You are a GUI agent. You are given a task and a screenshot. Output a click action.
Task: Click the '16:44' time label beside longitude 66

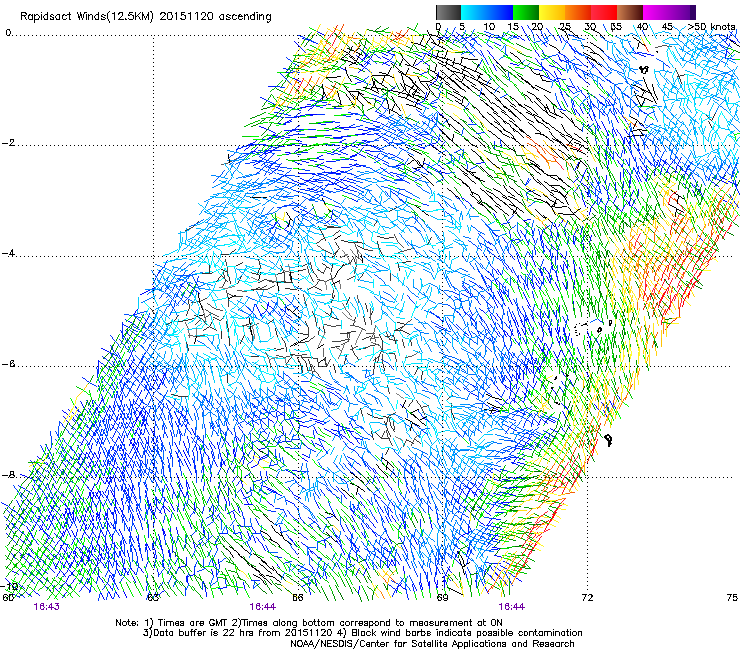[x=262, y=607]
